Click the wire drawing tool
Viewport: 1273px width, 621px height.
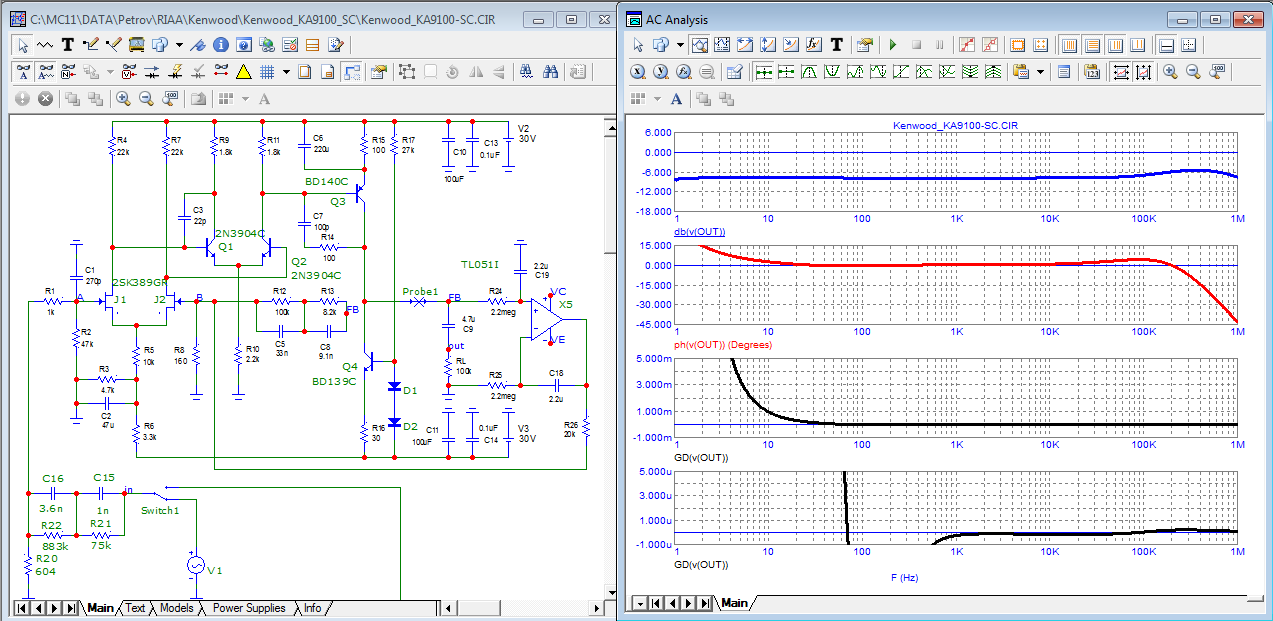92,45
